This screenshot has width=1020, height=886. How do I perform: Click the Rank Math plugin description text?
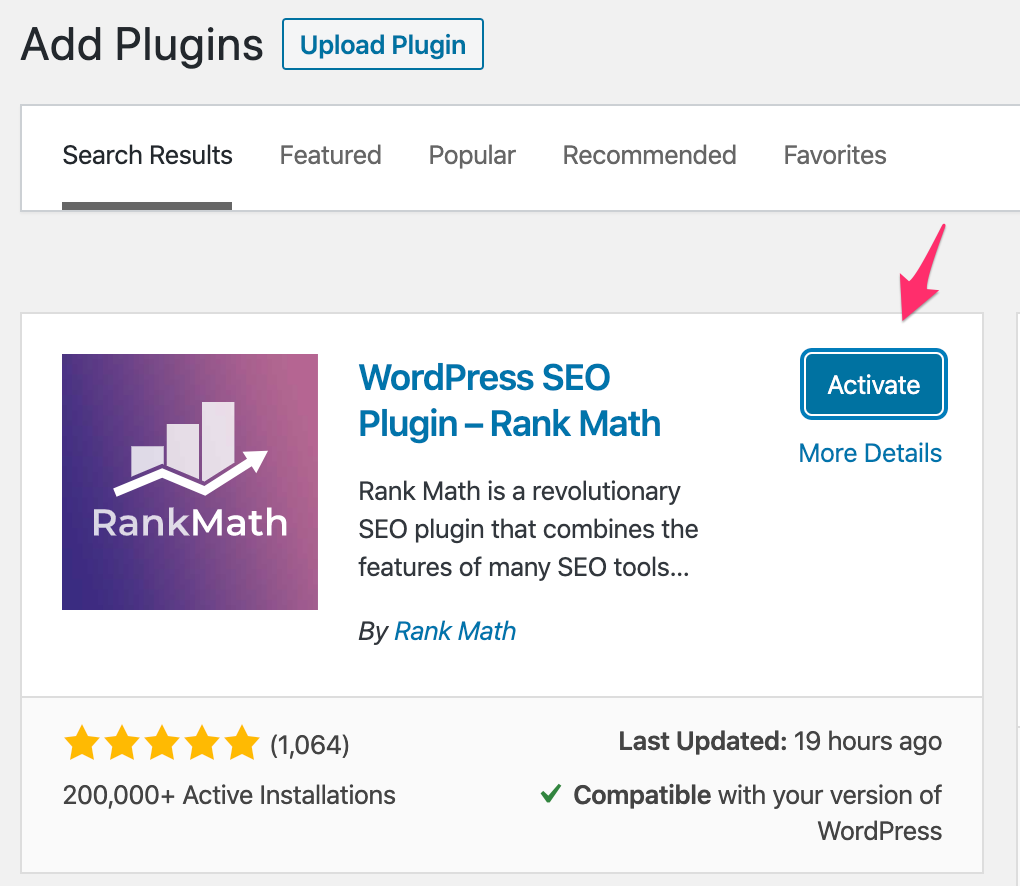528,529
